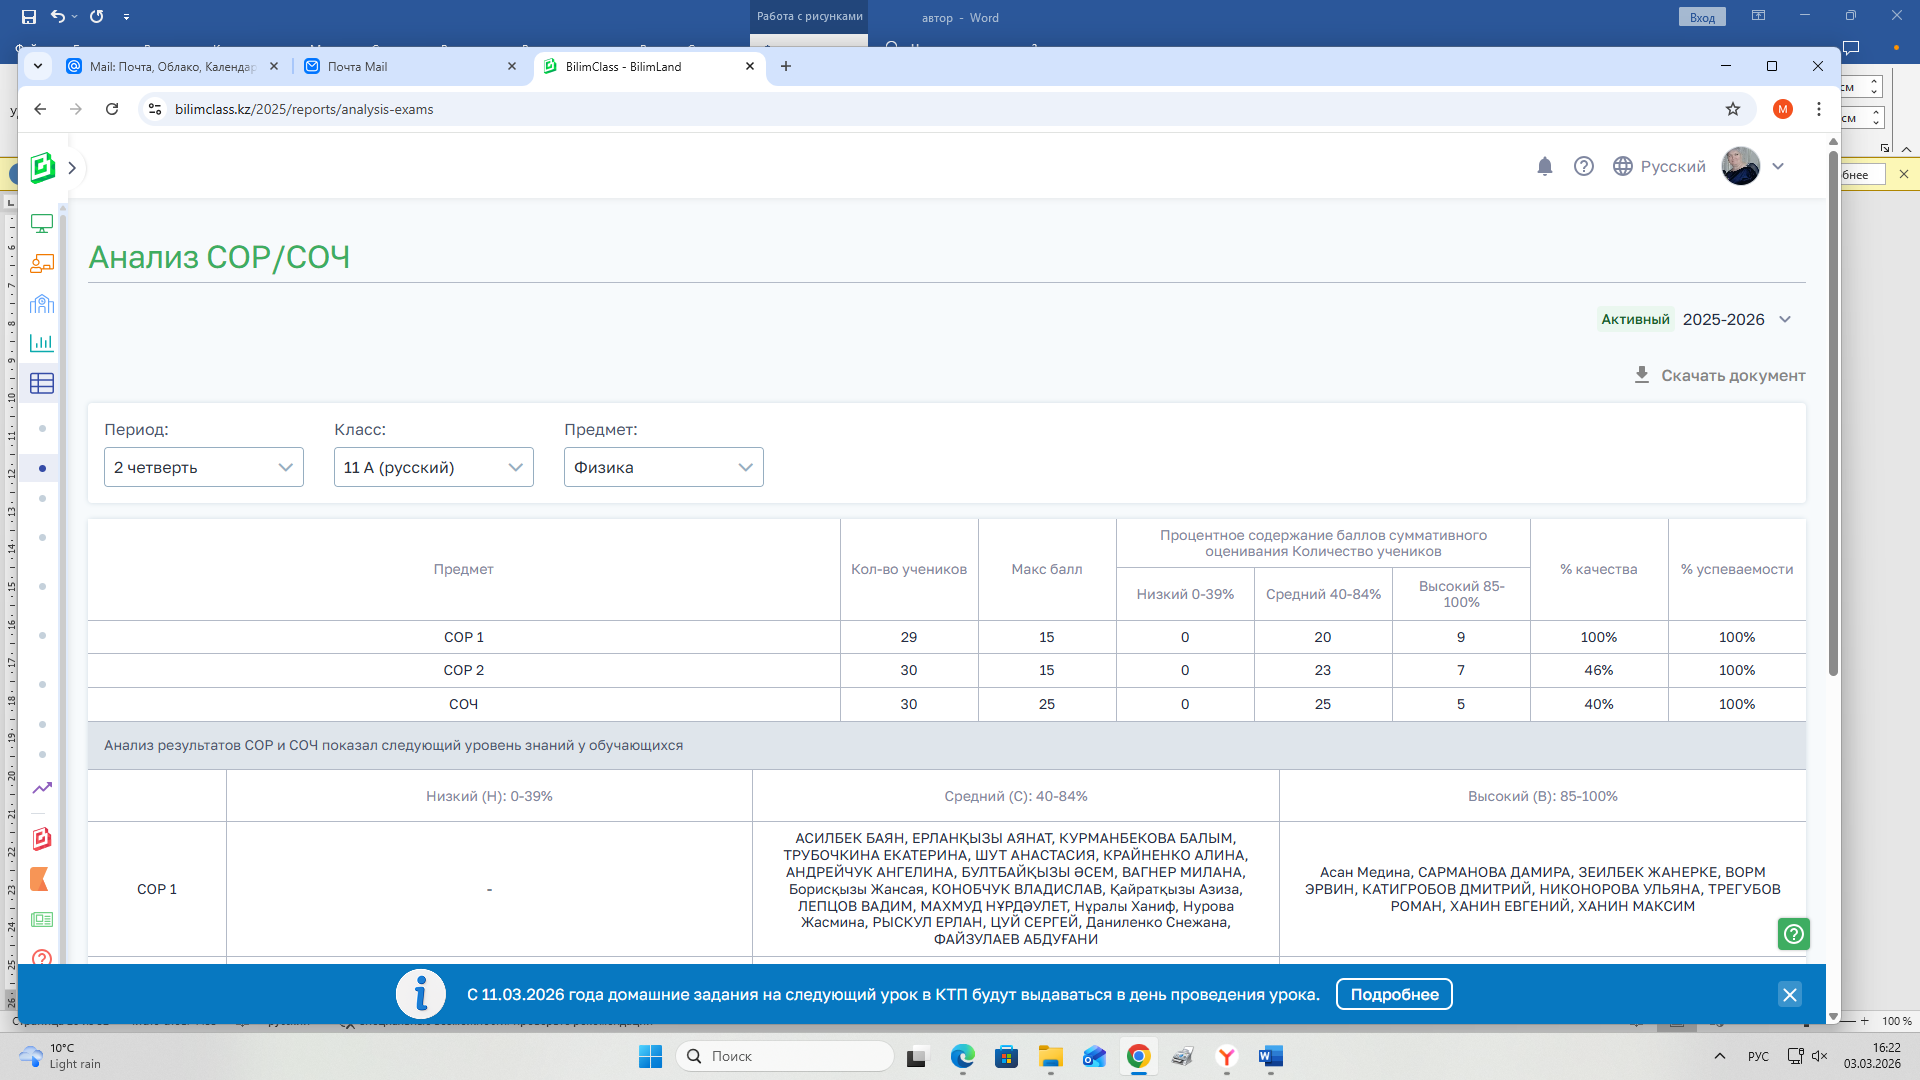Open the Класс dropdown 11 А (русский)
This screenshot has width=1920, height=1080.
click(x=433, y=467)
